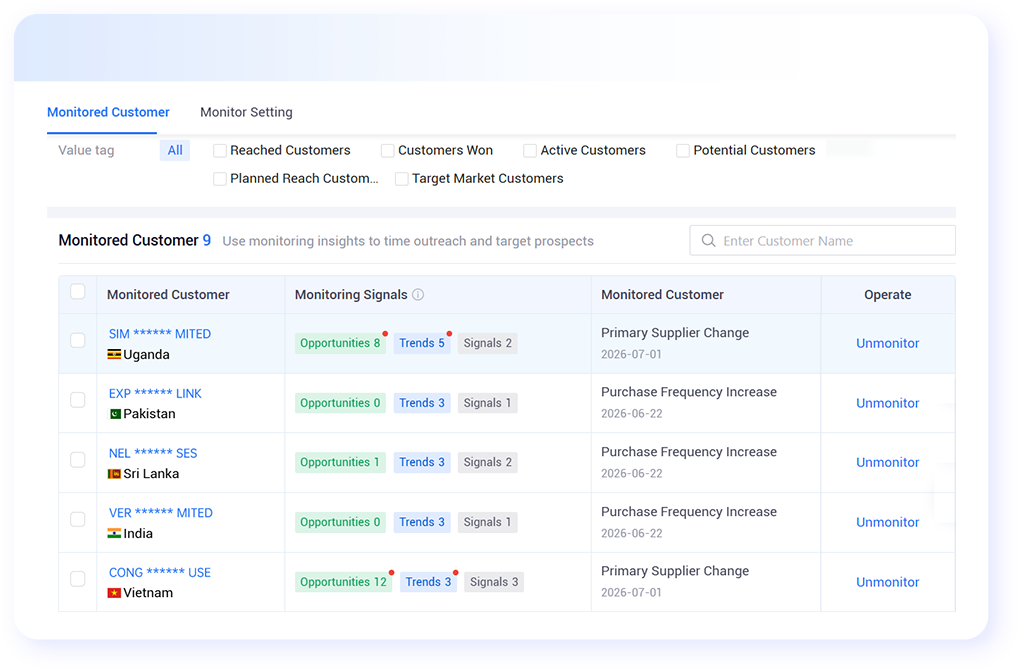Unmonitor the CONG ****** USE customer

(x=887, y=583)
